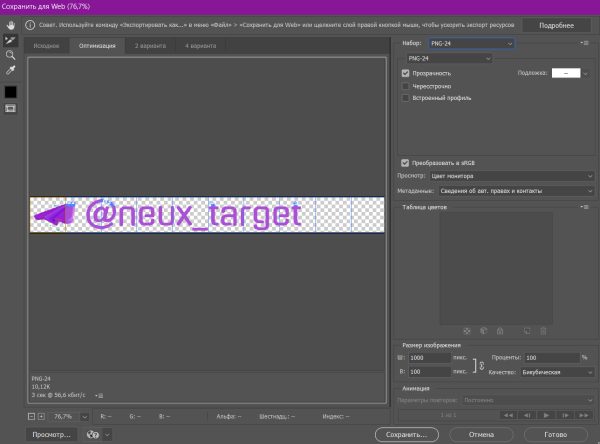This screenshot has height=444, width=600.
Task: Select the Eyedropper tool
Action: coord(10,71)
